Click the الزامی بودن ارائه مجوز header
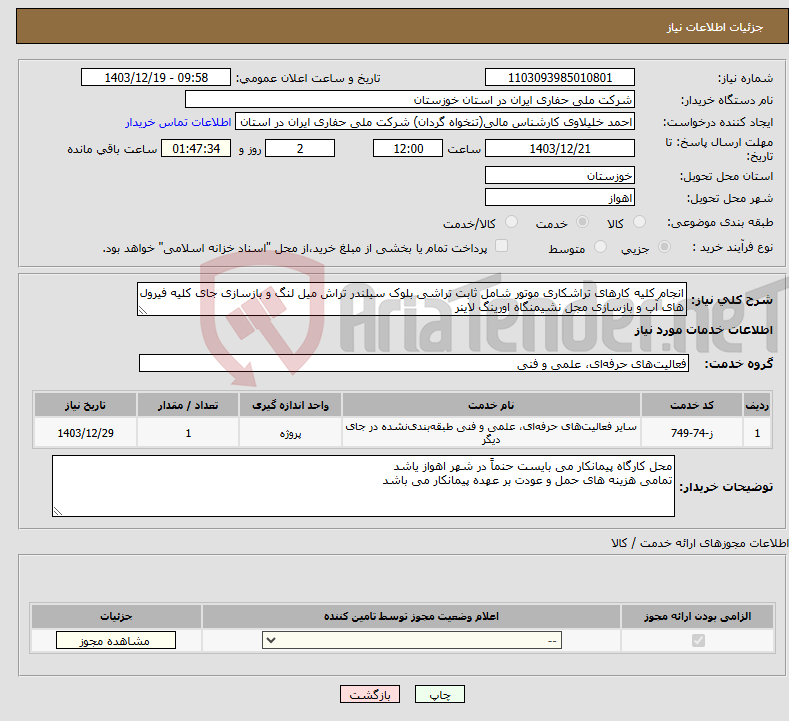Screen dimensions: 789x721 click(x=697, y=616)
